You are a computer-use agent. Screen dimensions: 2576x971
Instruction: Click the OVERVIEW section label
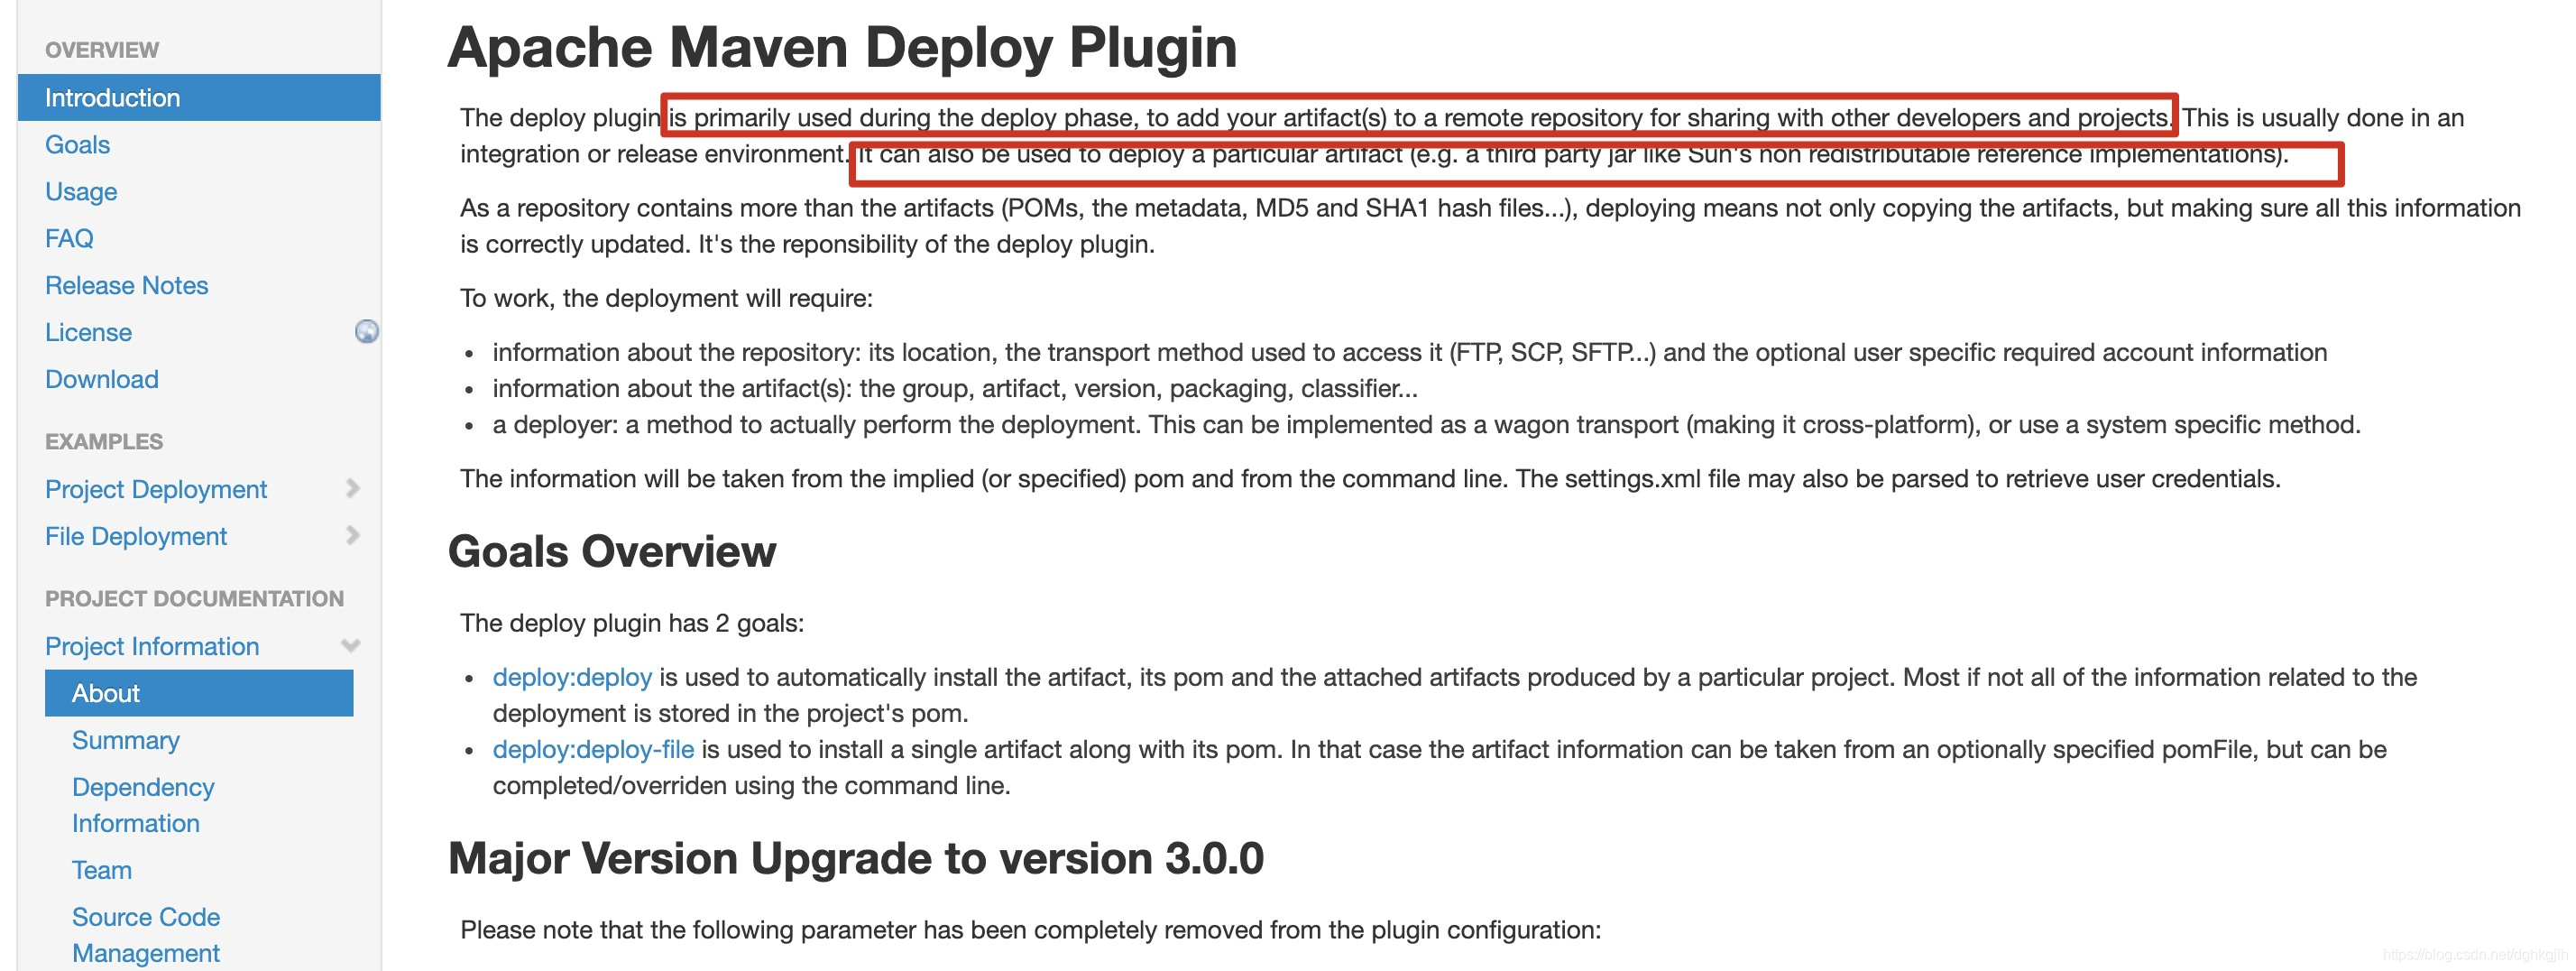[x=102, y=50]
